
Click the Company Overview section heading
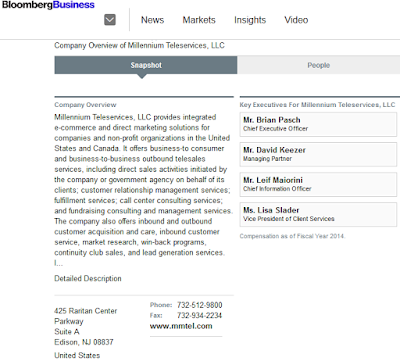tap(85, 105)
